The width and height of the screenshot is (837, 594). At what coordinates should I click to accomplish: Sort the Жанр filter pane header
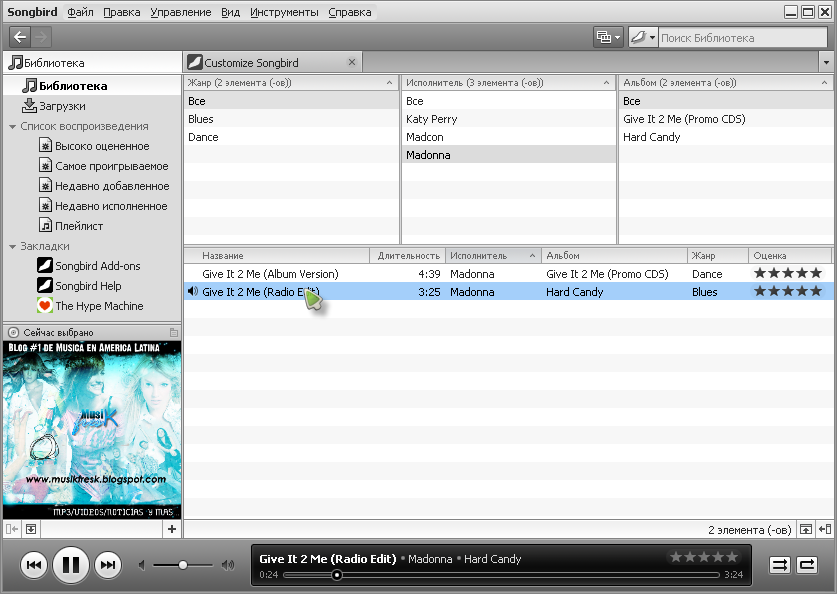[291, 83]
